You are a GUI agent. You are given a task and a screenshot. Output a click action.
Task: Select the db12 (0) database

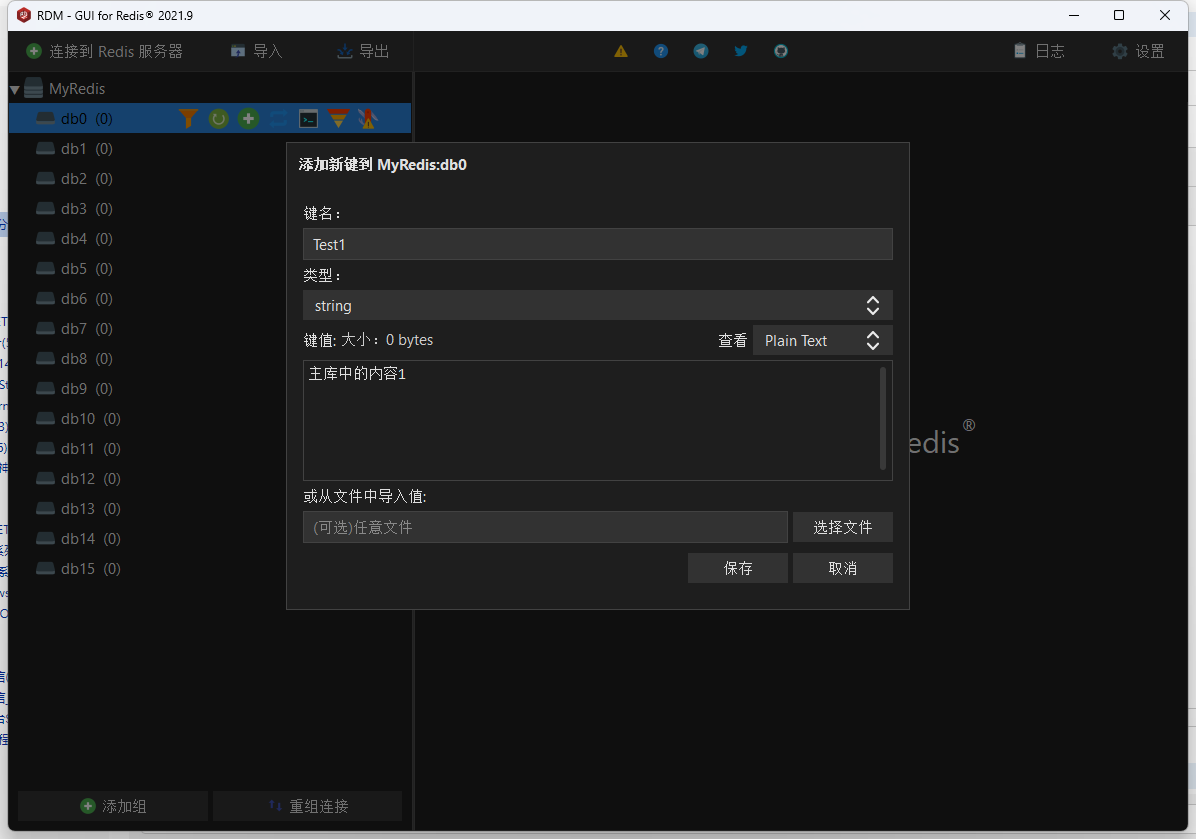pos(90,478)
